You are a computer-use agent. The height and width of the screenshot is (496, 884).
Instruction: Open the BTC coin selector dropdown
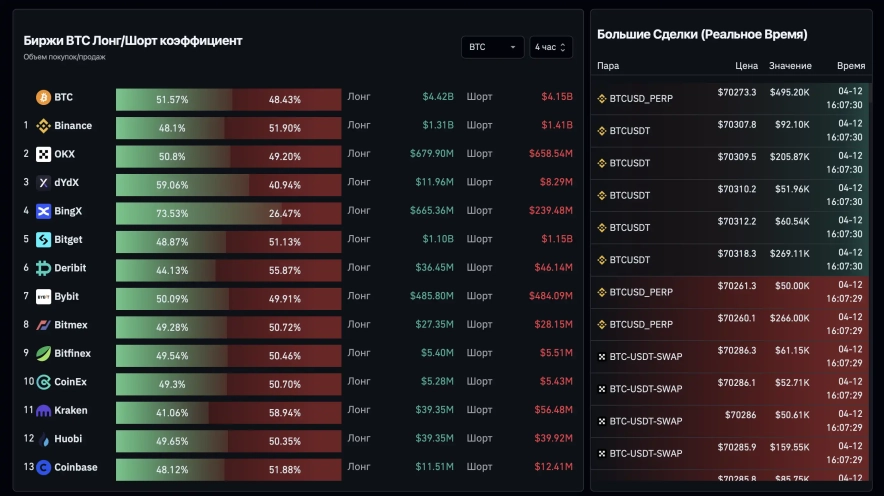(x=492, y=47)
